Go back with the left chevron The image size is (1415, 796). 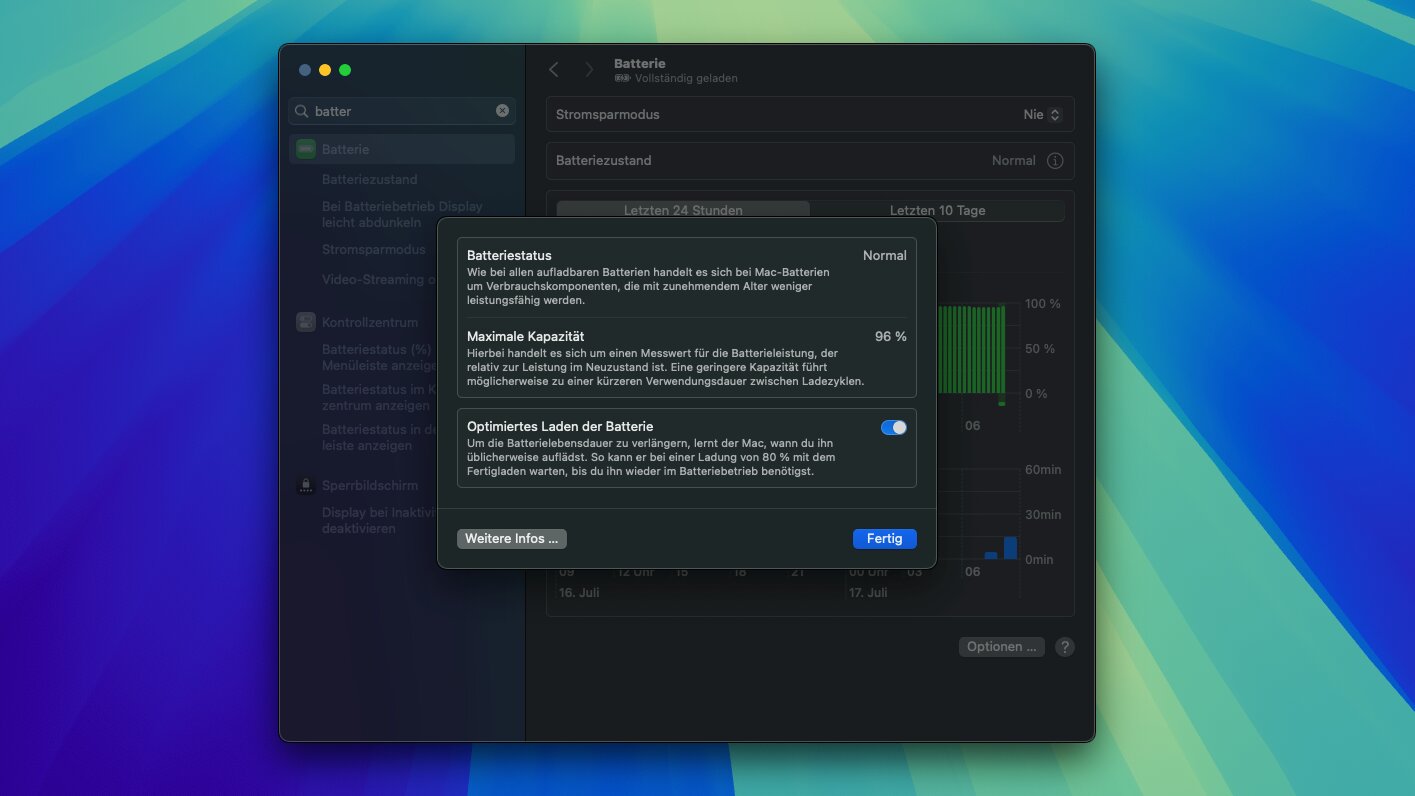point(554,70)
